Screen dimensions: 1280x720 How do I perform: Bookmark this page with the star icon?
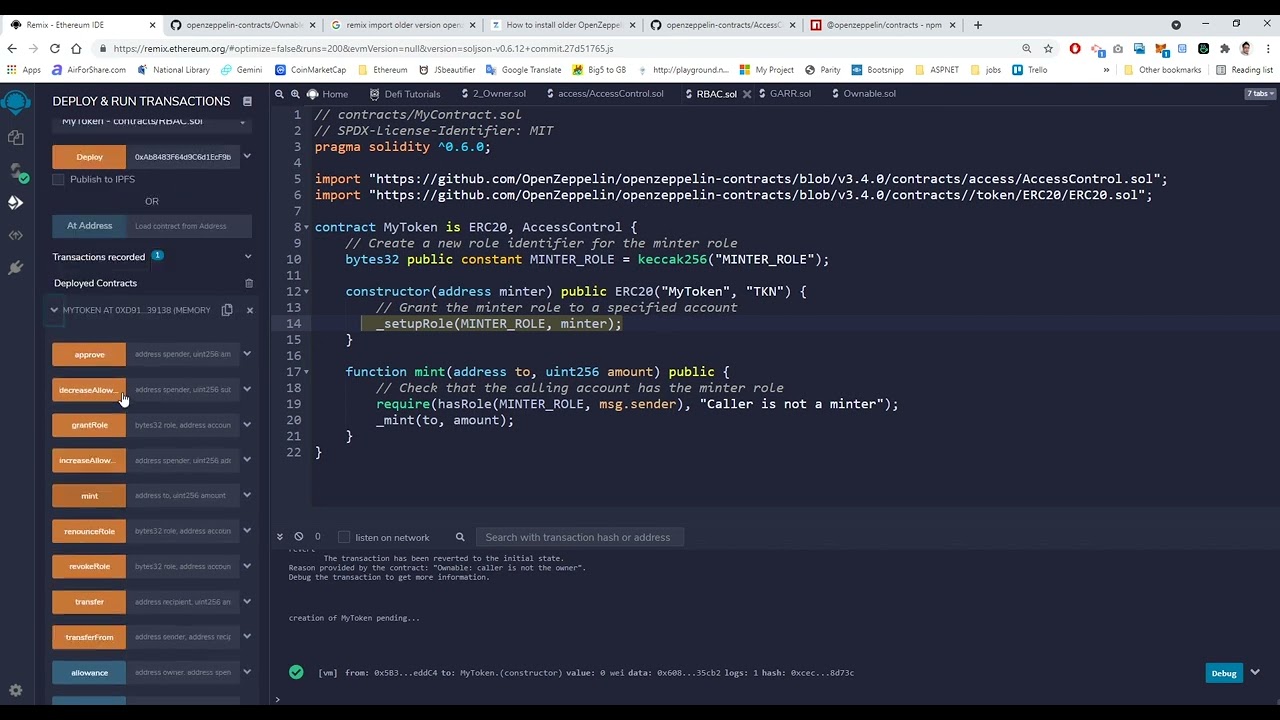[x=1048, y=48]
